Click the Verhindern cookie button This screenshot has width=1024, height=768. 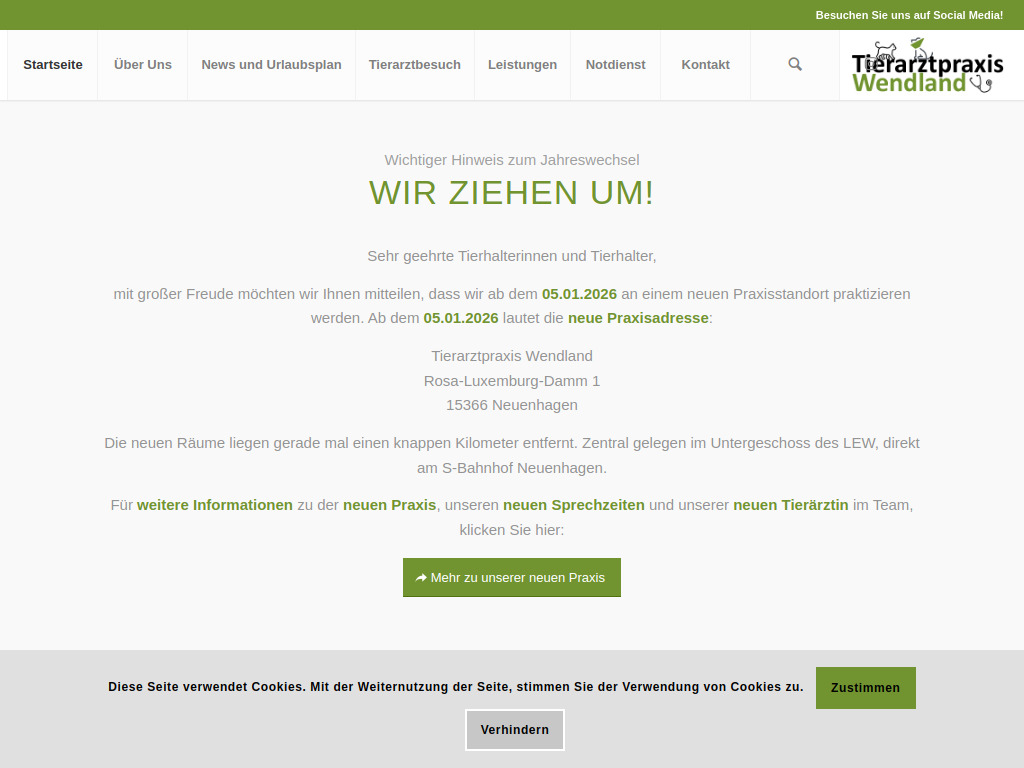(514, 730)
